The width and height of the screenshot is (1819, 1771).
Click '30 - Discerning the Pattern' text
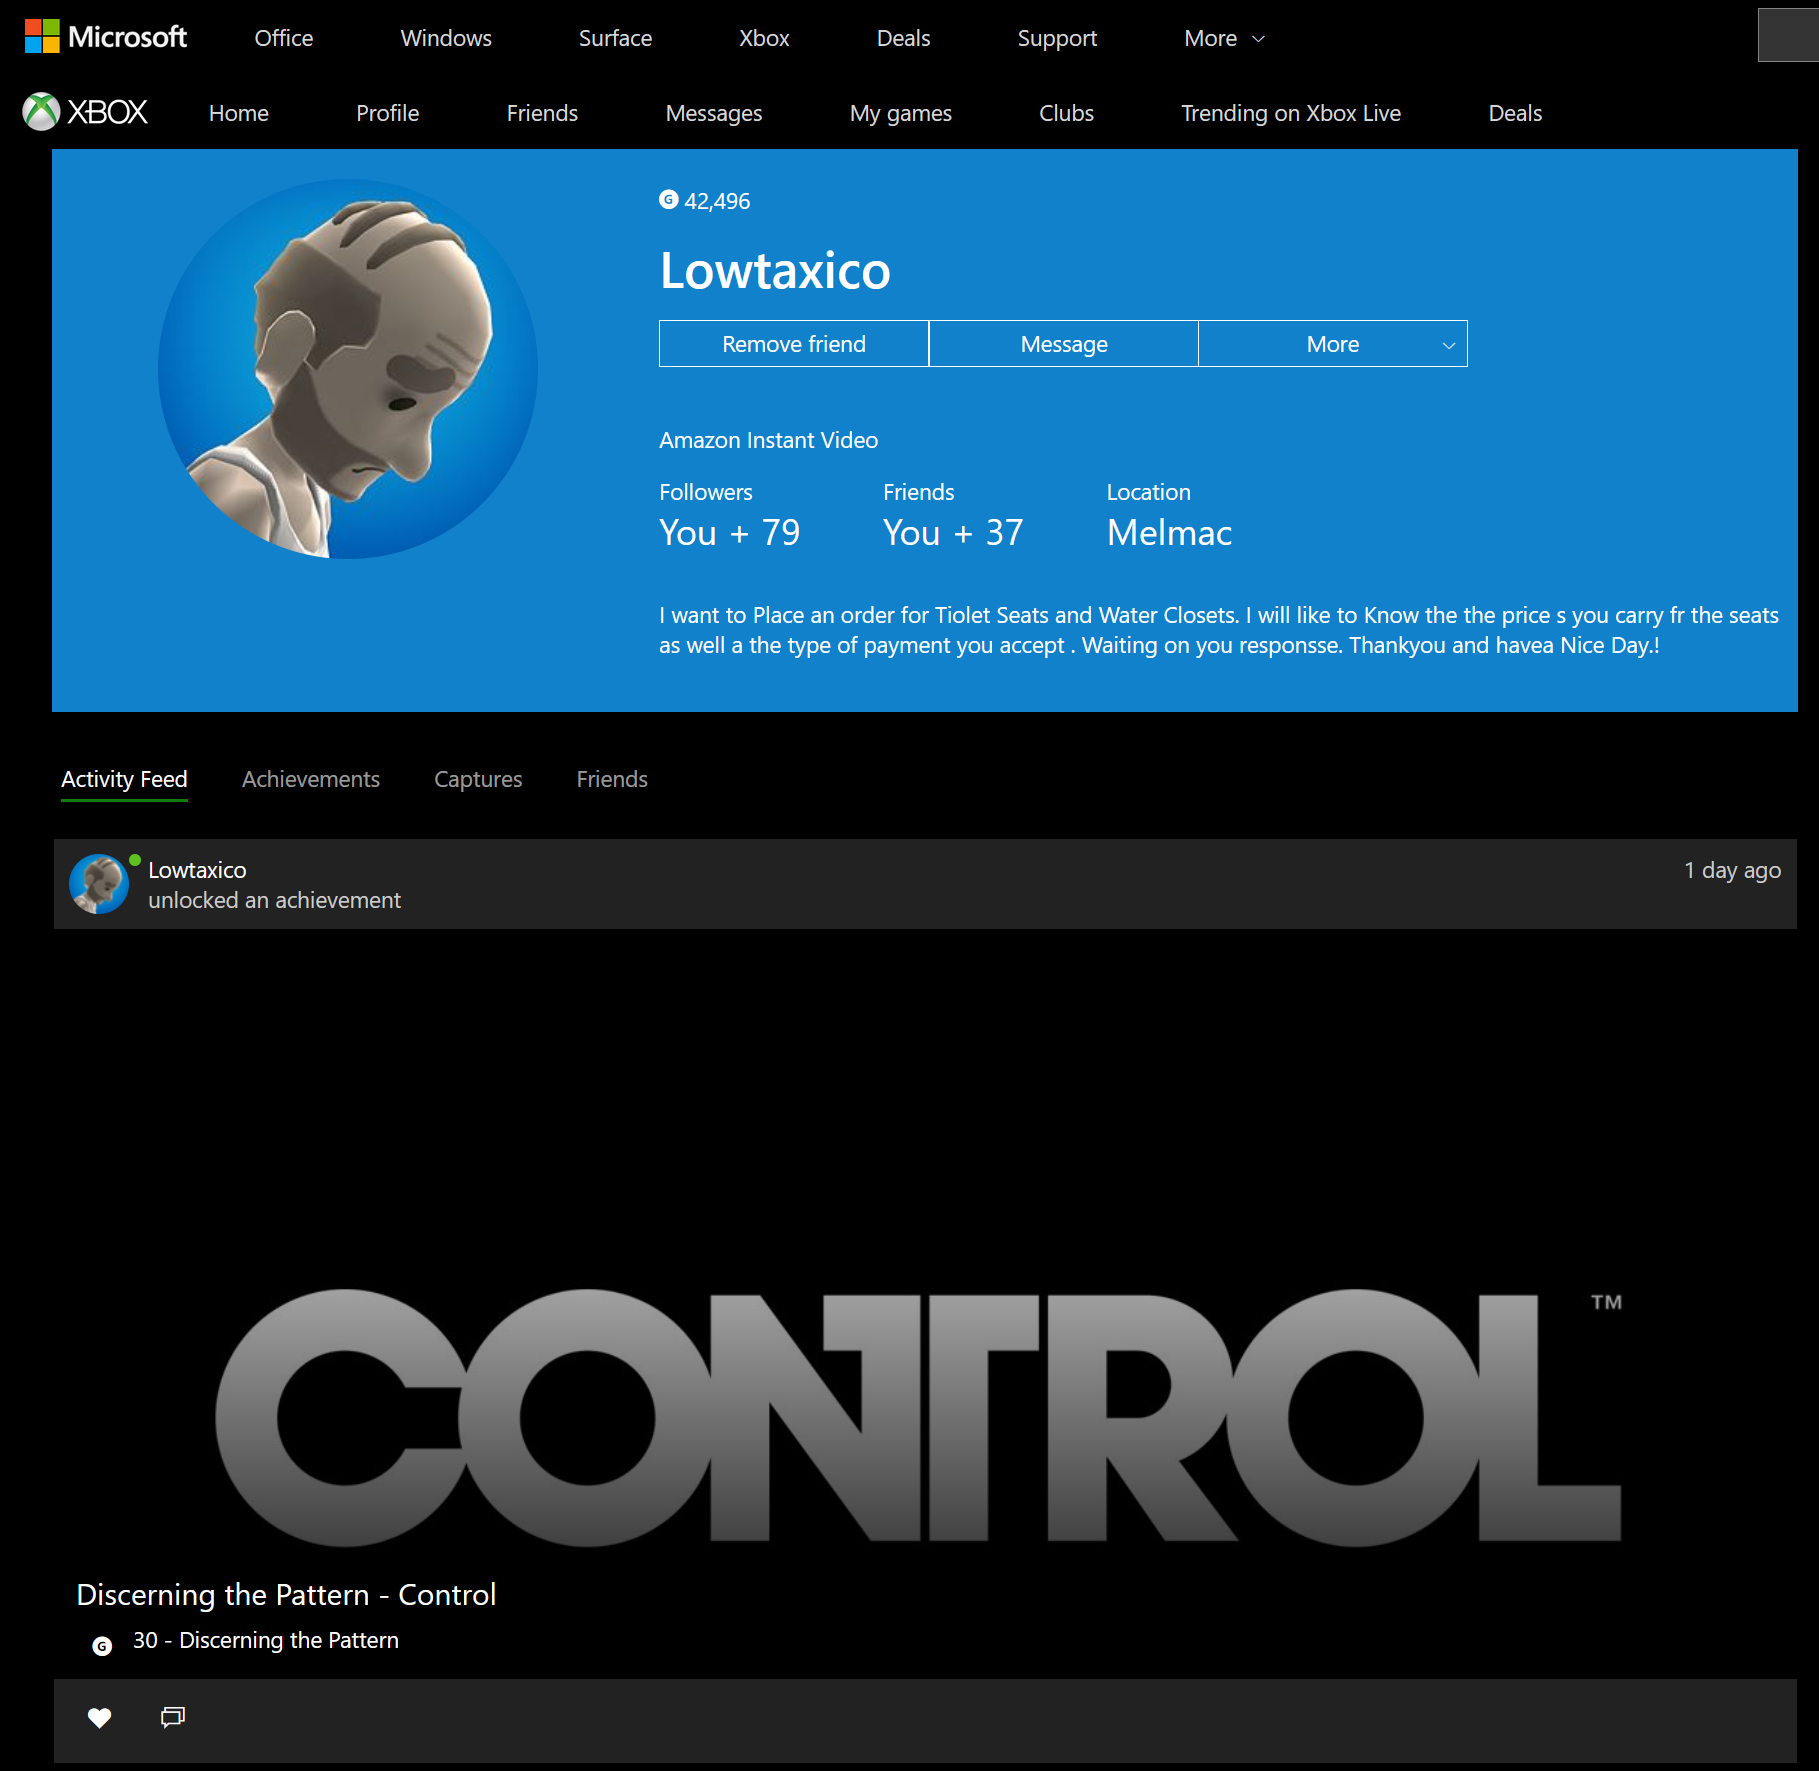(266, 1640)
